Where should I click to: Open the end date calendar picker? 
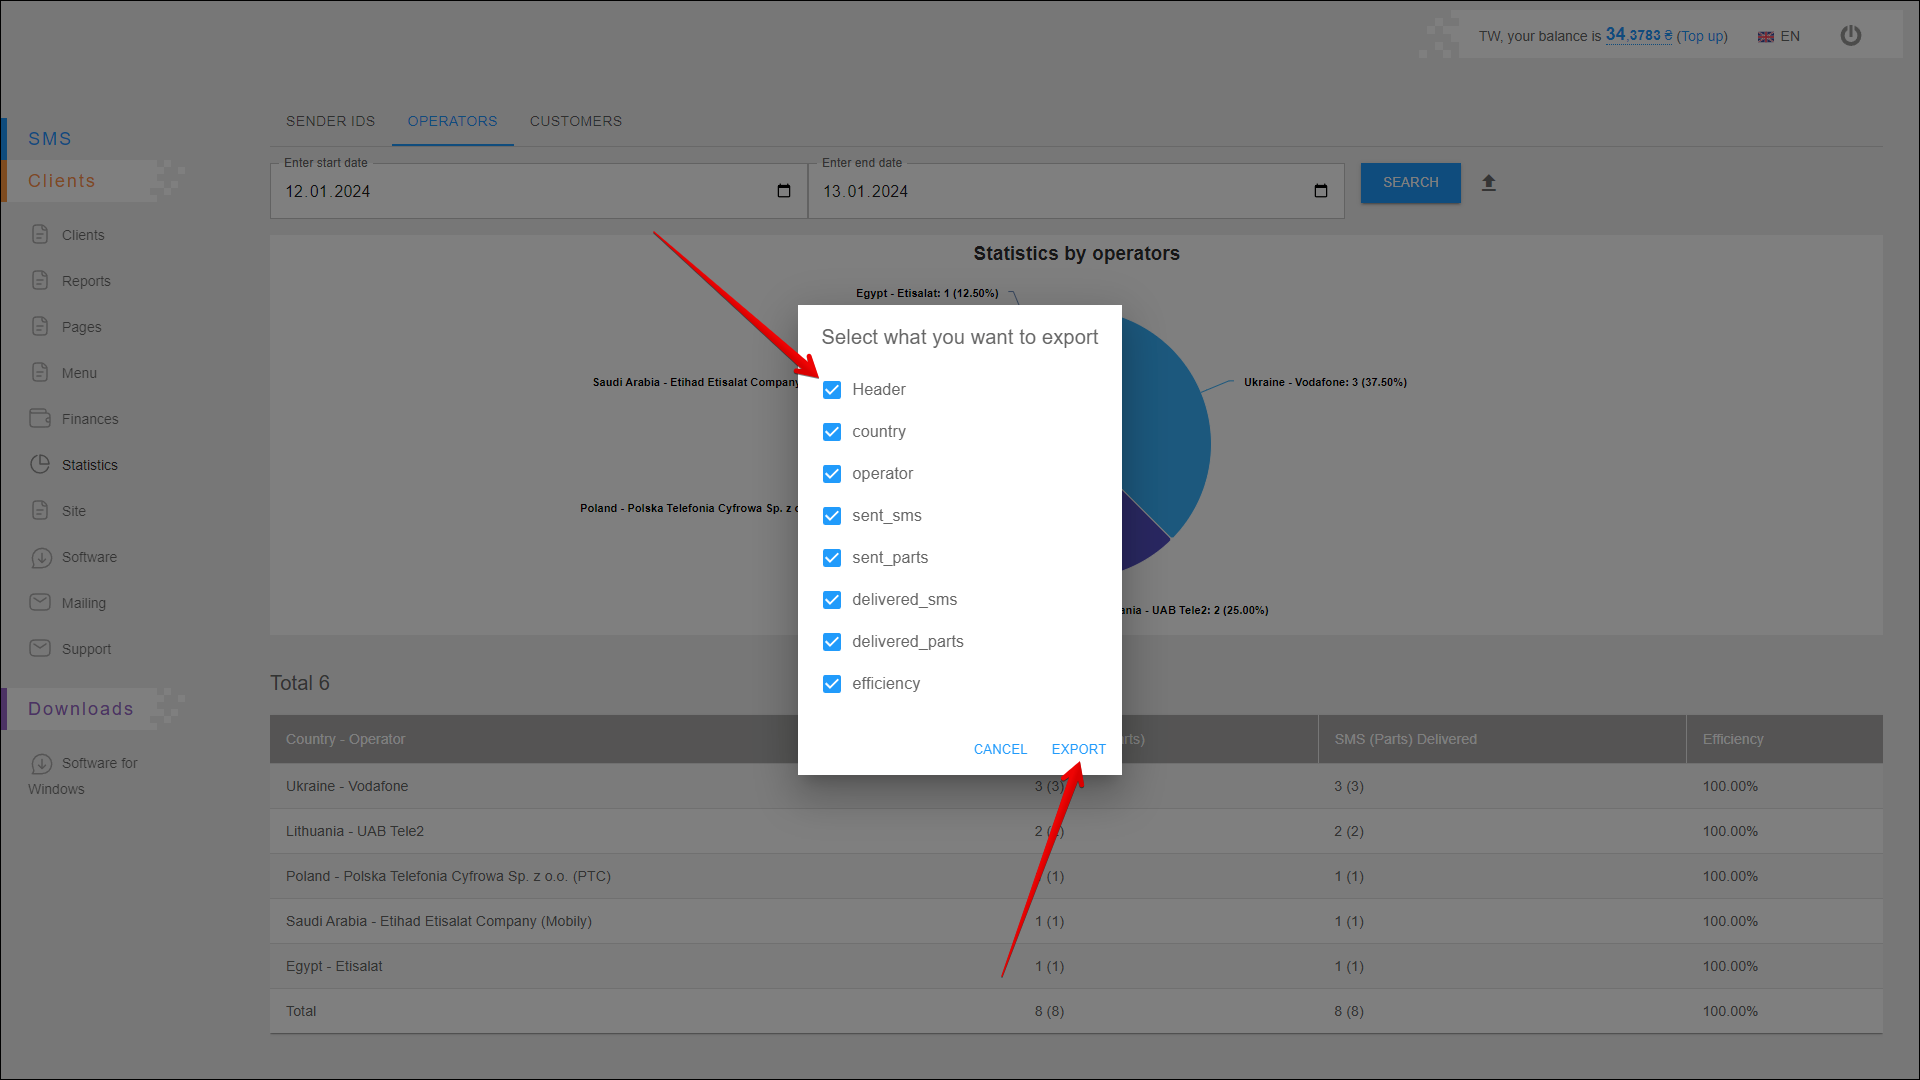[x=1321, y=191]
